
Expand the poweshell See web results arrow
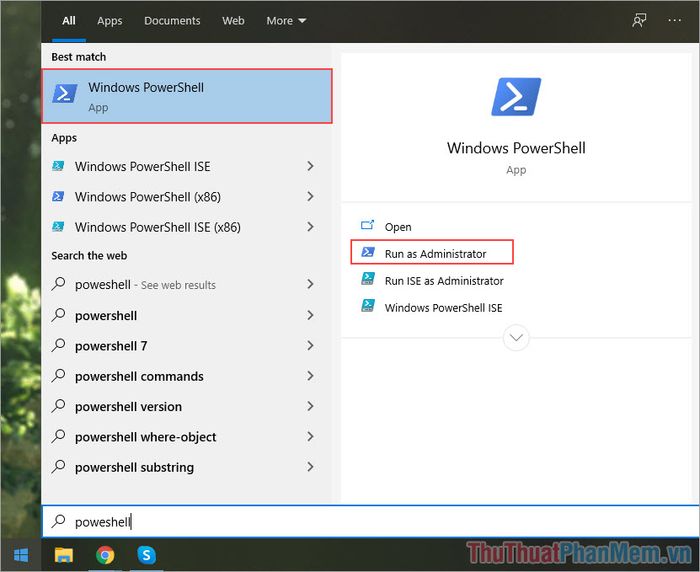click(x=310, y=284)
